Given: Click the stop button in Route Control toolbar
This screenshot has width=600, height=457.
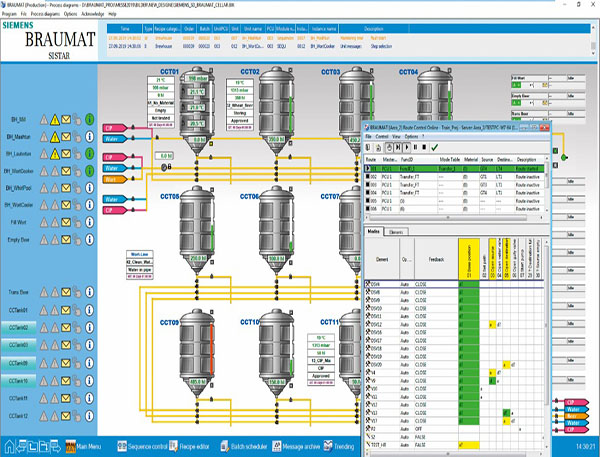Looking at the screenshot, I should pyautogui.click(x=424, y=147).
